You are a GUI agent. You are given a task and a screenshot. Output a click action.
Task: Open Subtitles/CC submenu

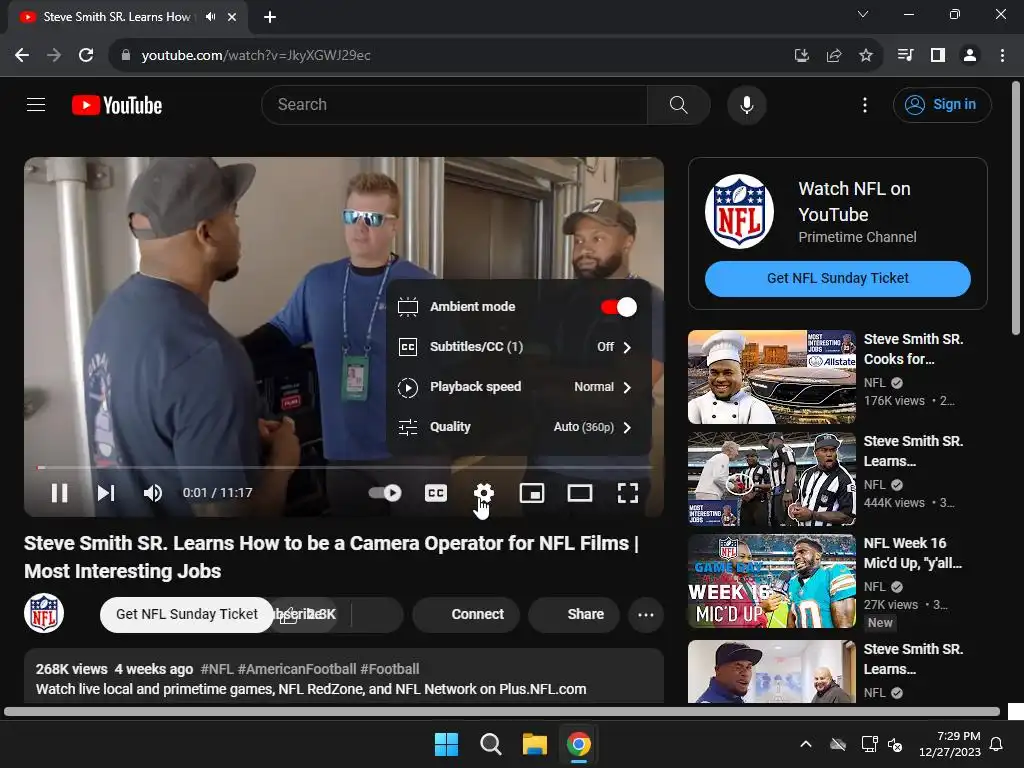[x=519, y=347]
